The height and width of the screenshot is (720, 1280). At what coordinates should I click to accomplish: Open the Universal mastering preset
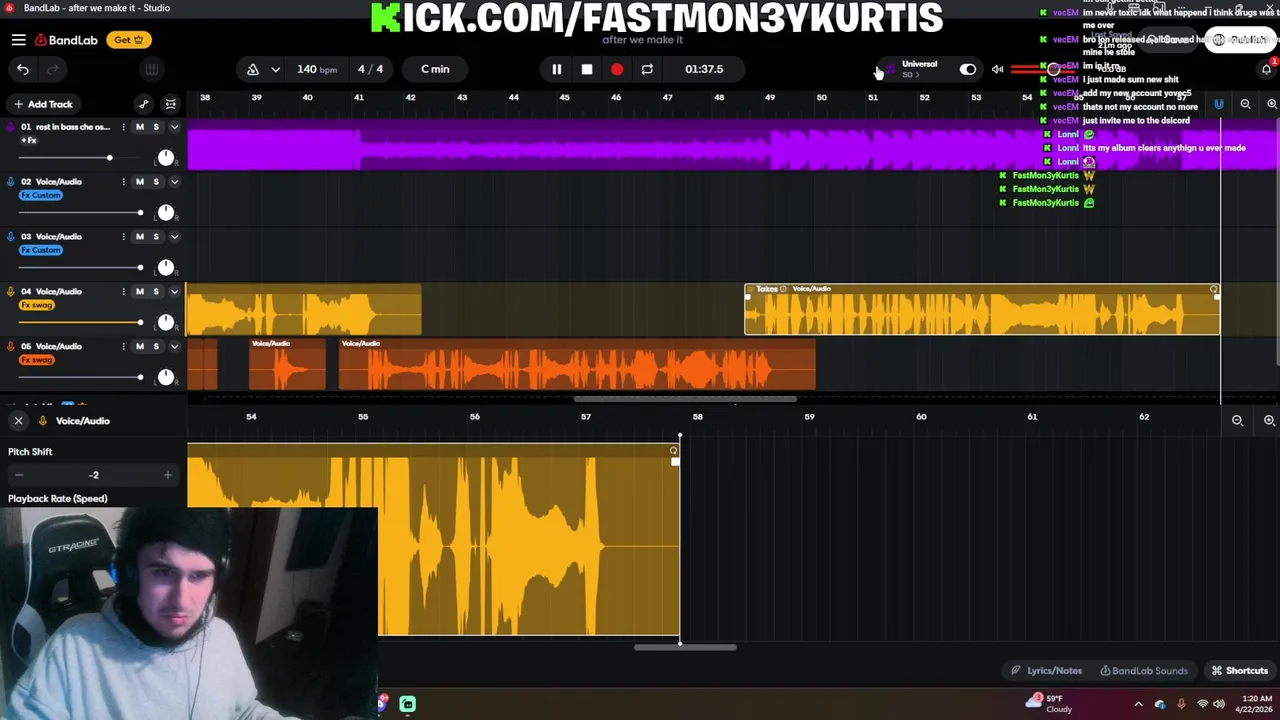click(918, 68)
